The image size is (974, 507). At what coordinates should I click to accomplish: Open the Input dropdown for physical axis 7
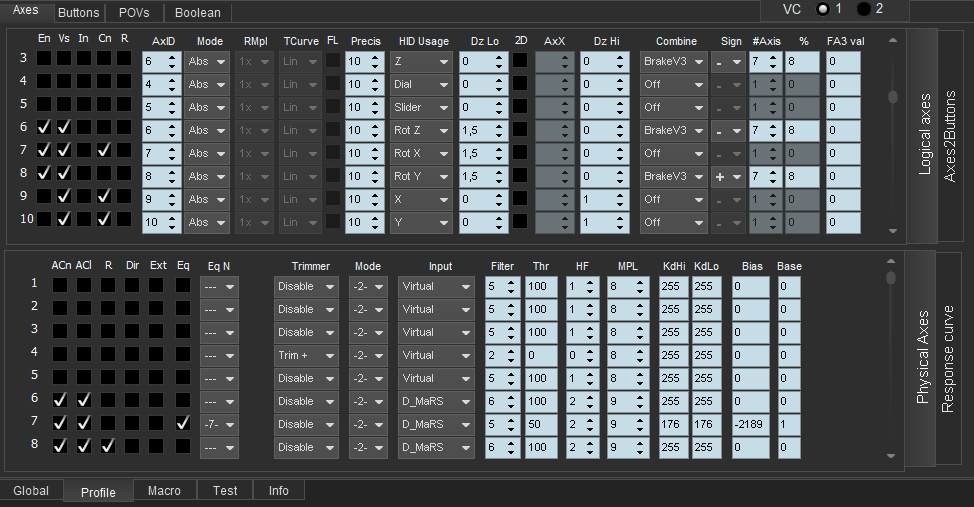pos(436,424)
